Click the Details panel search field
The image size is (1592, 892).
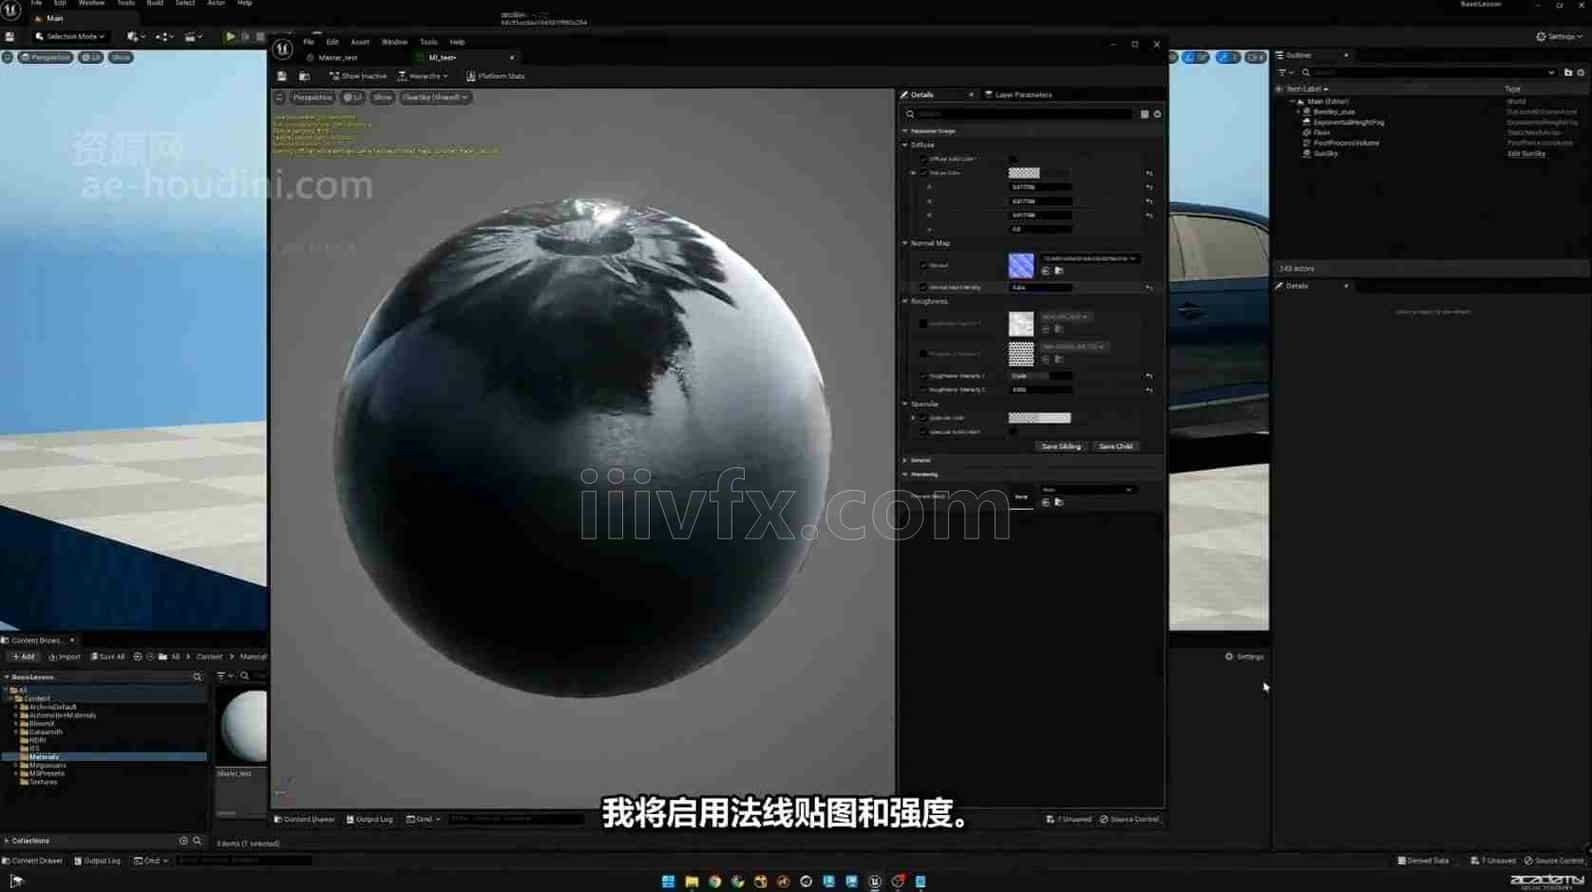(1020, 114)
